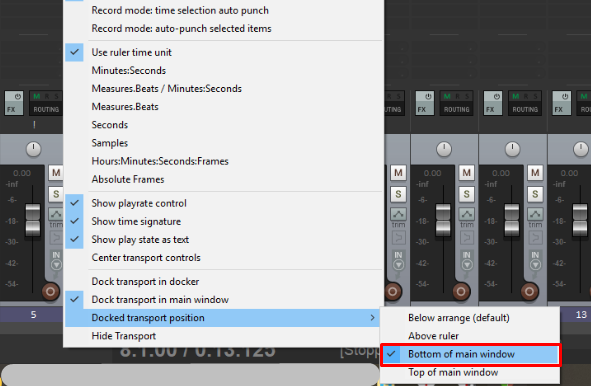The image size is (591, 386).
Task: Bypass FX on strip just left of track 13
Action: 496,97
